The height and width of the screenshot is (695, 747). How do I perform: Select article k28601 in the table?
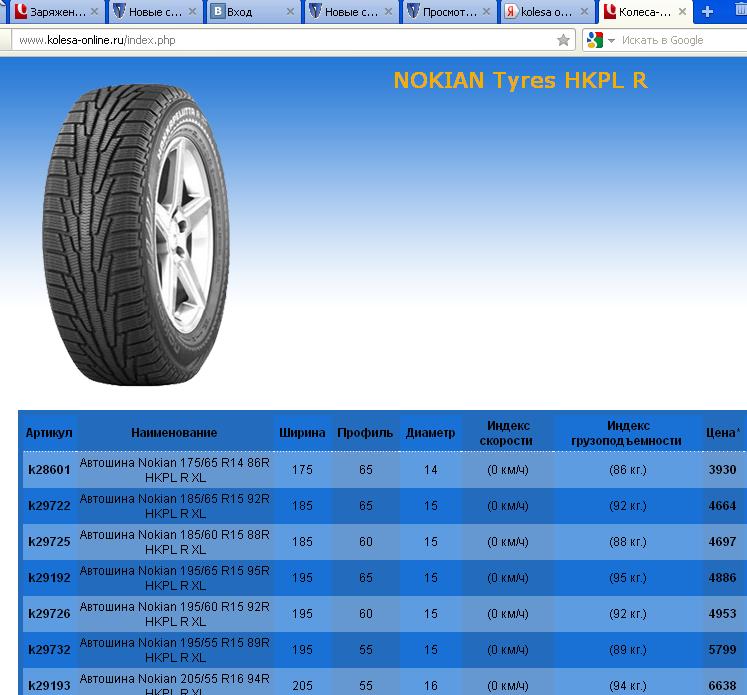click(x=49, y=469)
